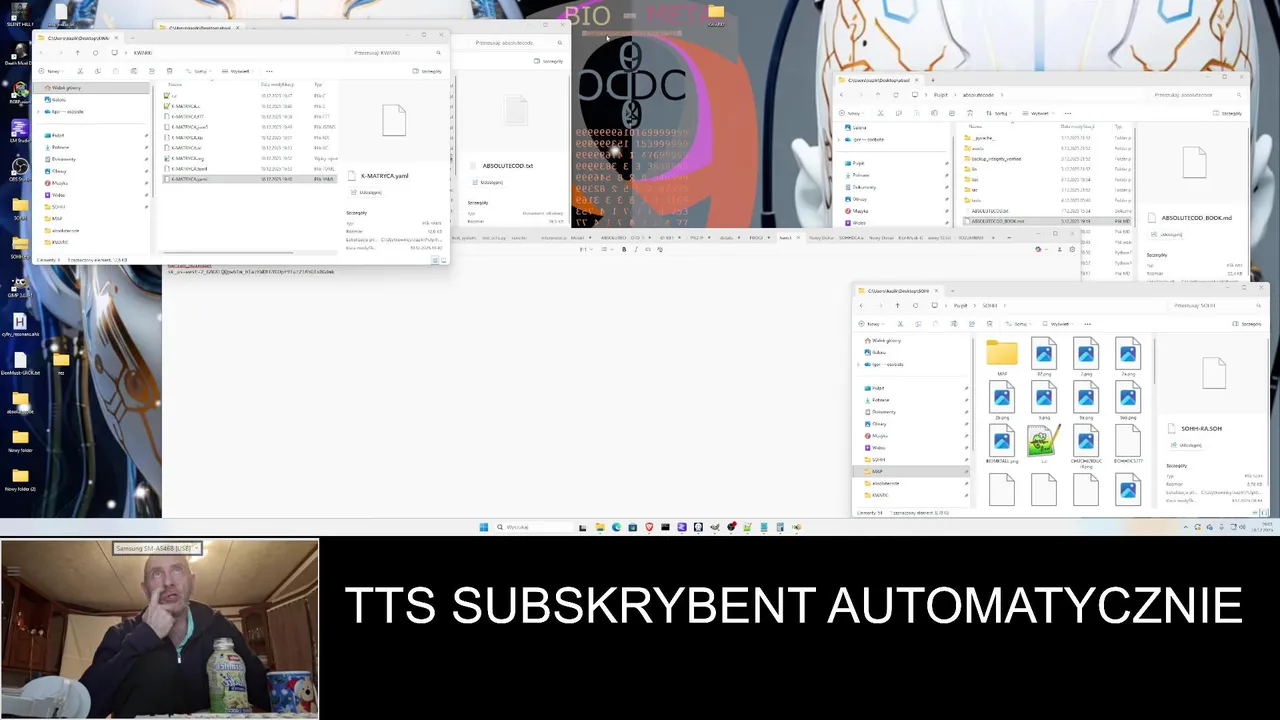Click the Pulpit breadcrumb in the absolutecode address bar

[x=941, y=95]
